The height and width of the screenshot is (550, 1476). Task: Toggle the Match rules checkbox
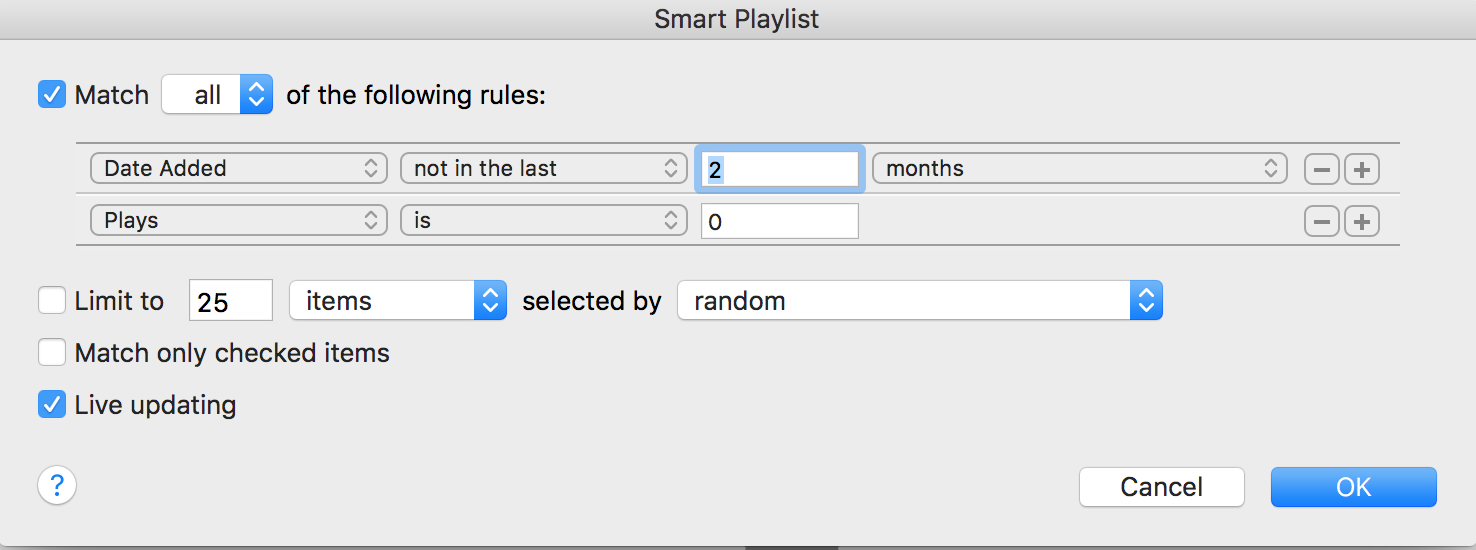pos(52,95)
